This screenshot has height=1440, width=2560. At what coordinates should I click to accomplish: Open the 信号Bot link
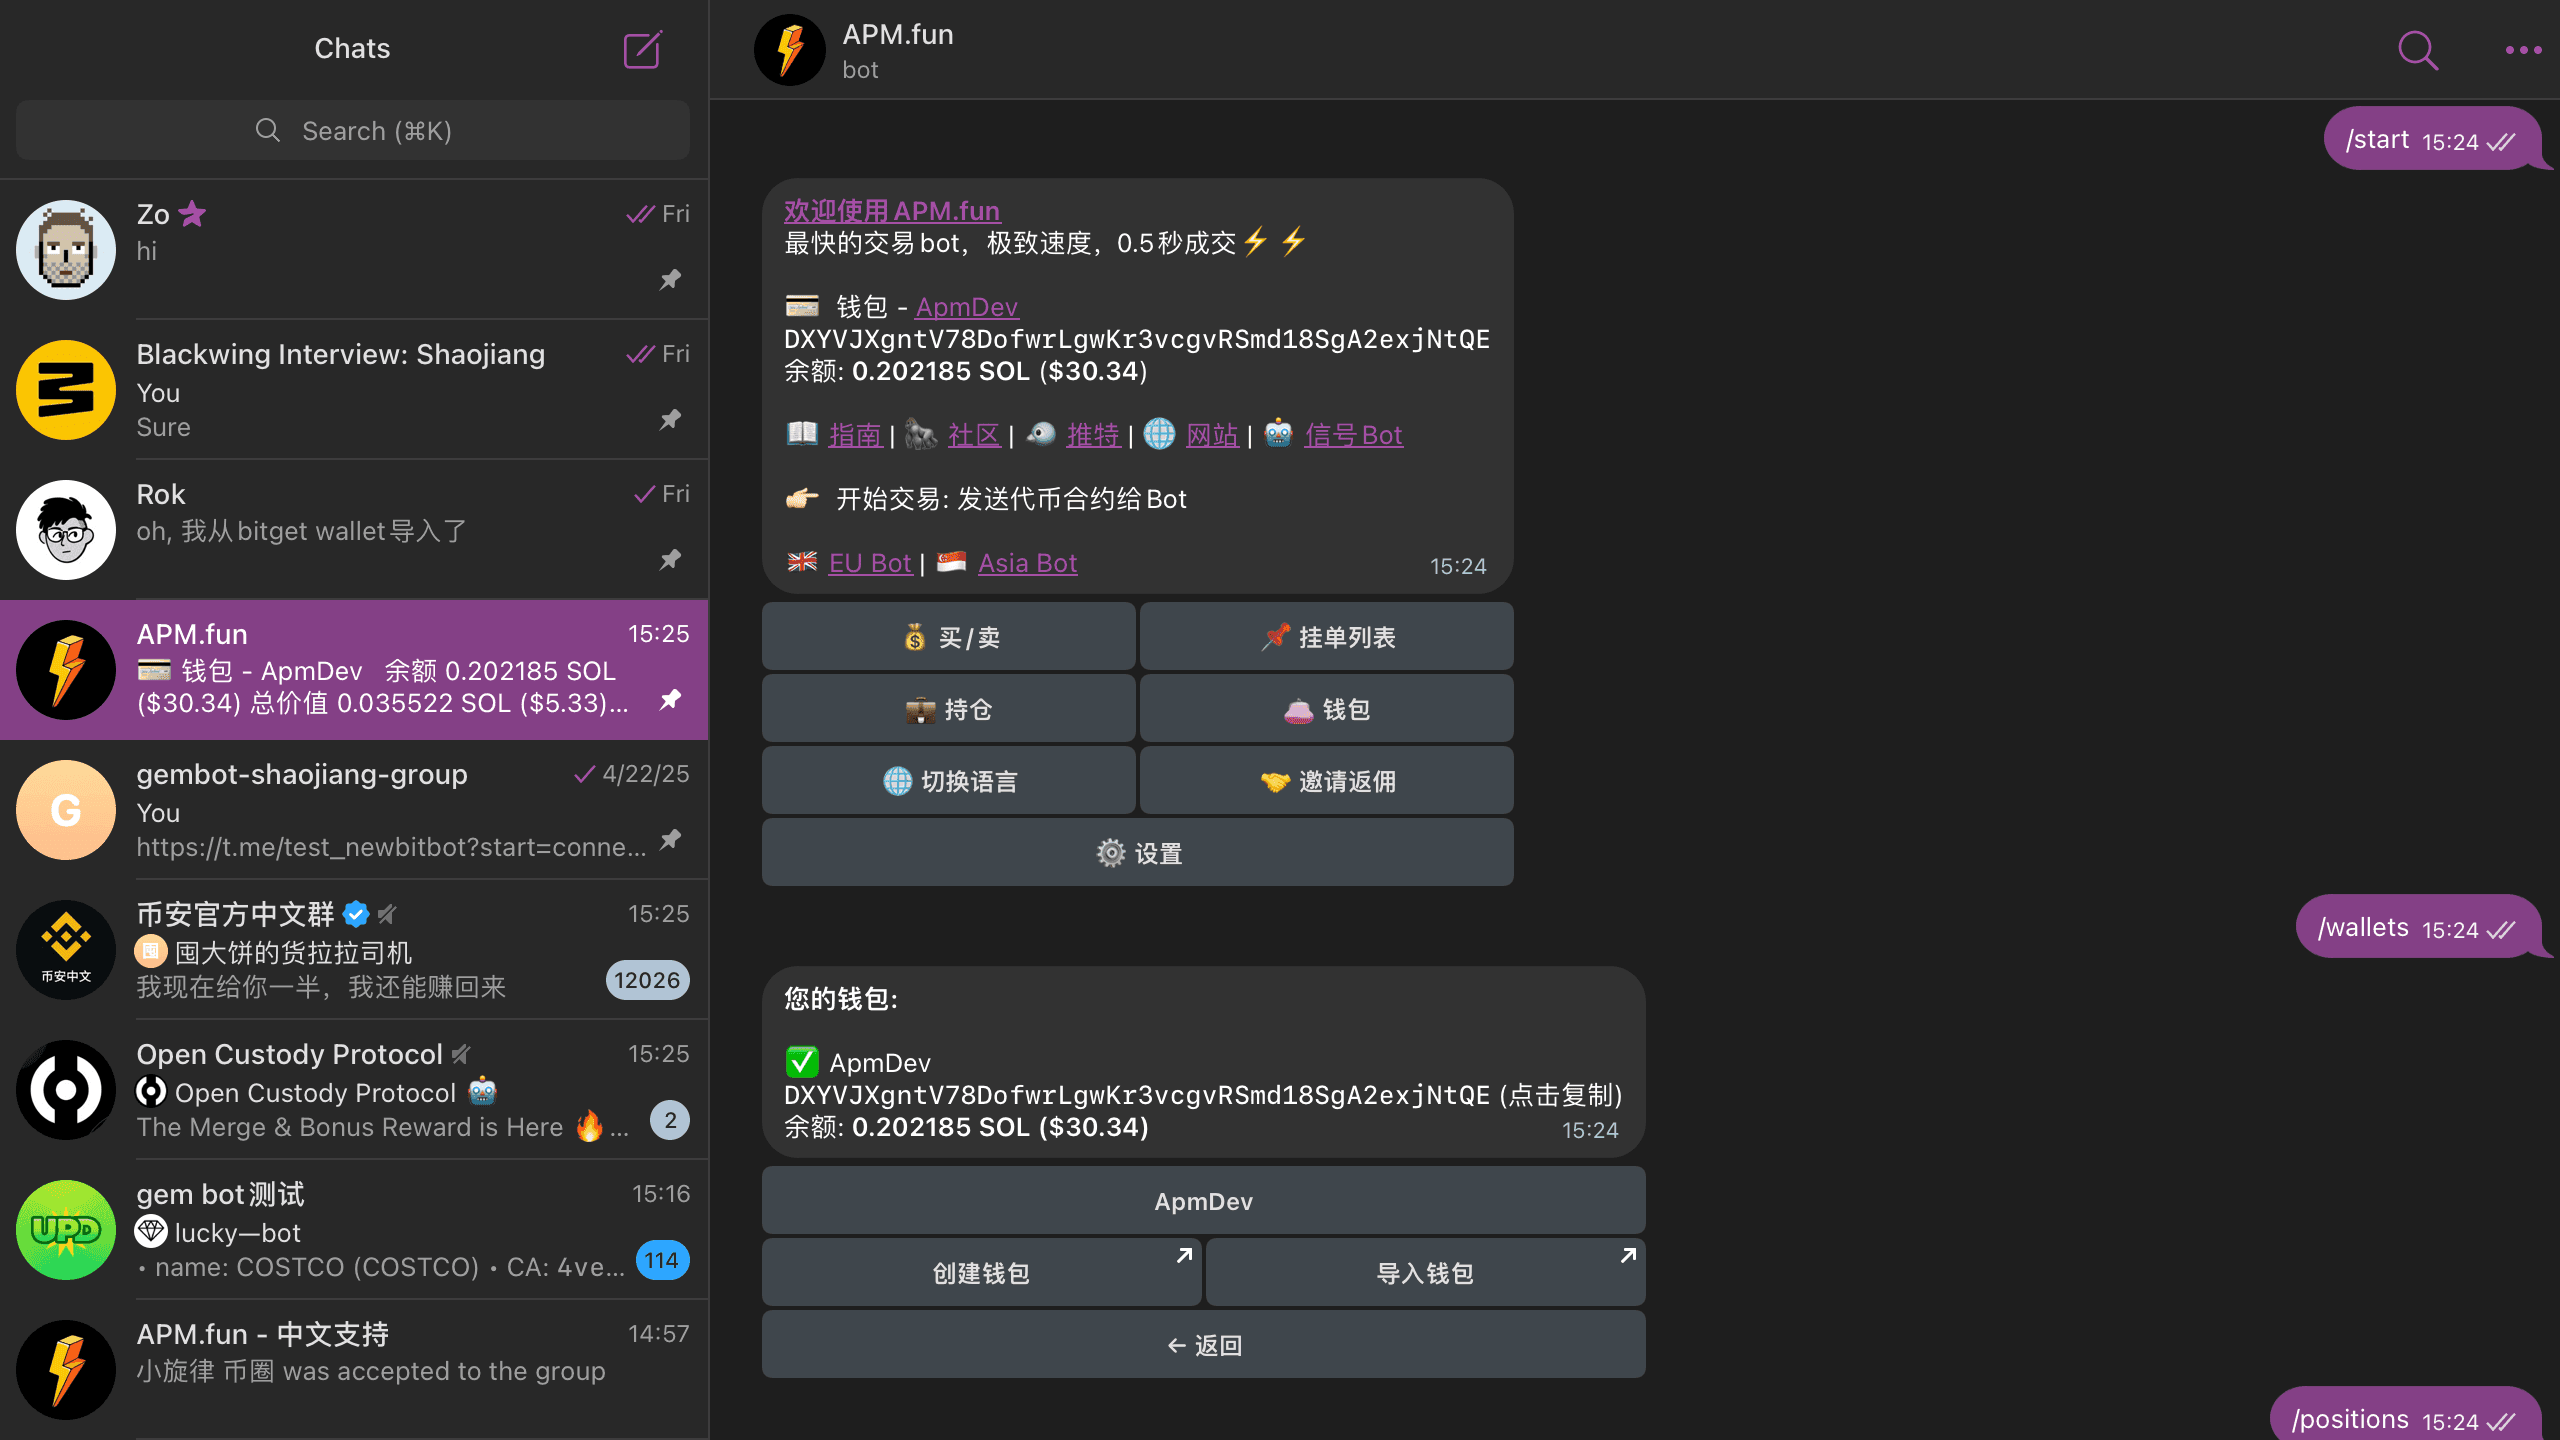[1353, 434]
